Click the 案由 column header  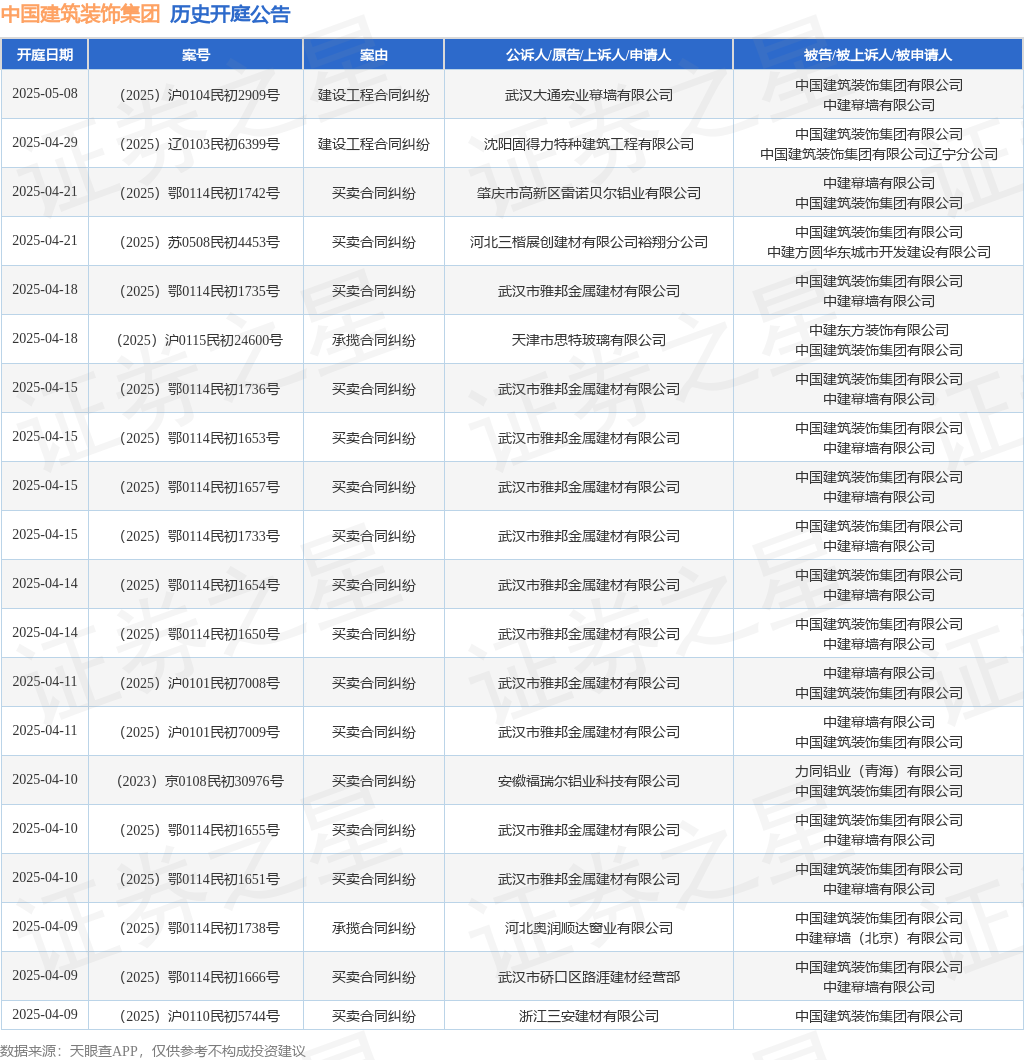pyautogui.click(x=373, y=55)
